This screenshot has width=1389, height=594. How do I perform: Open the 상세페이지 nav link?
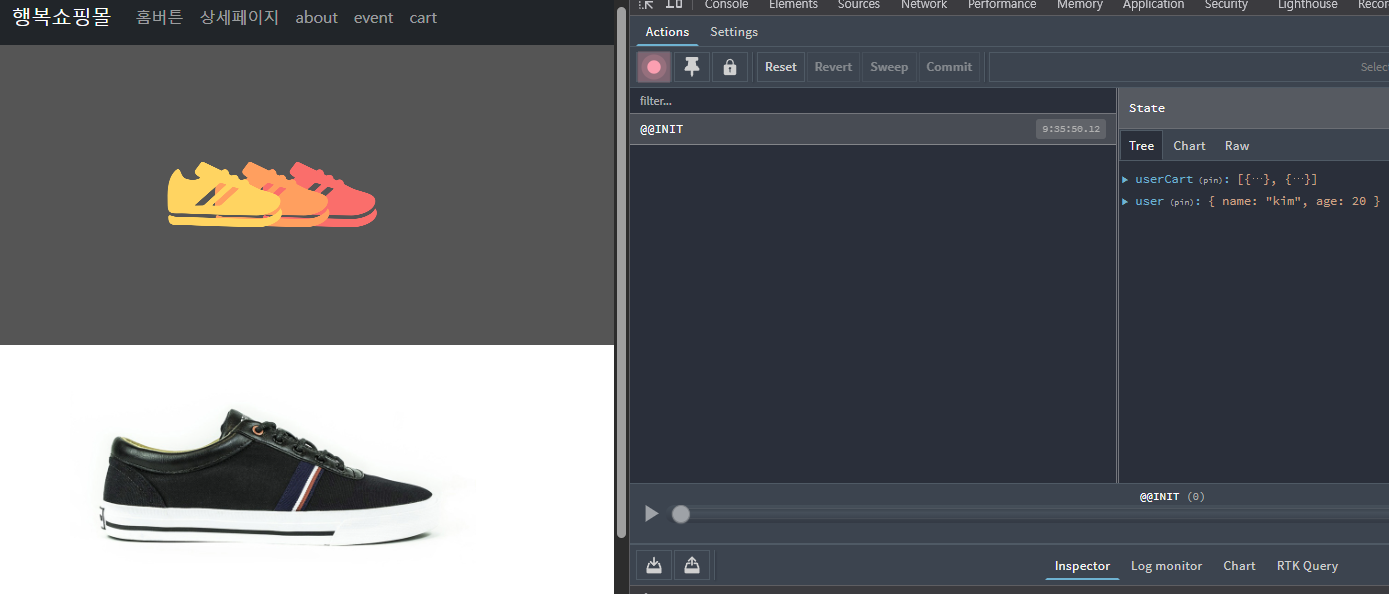(239, 17)
